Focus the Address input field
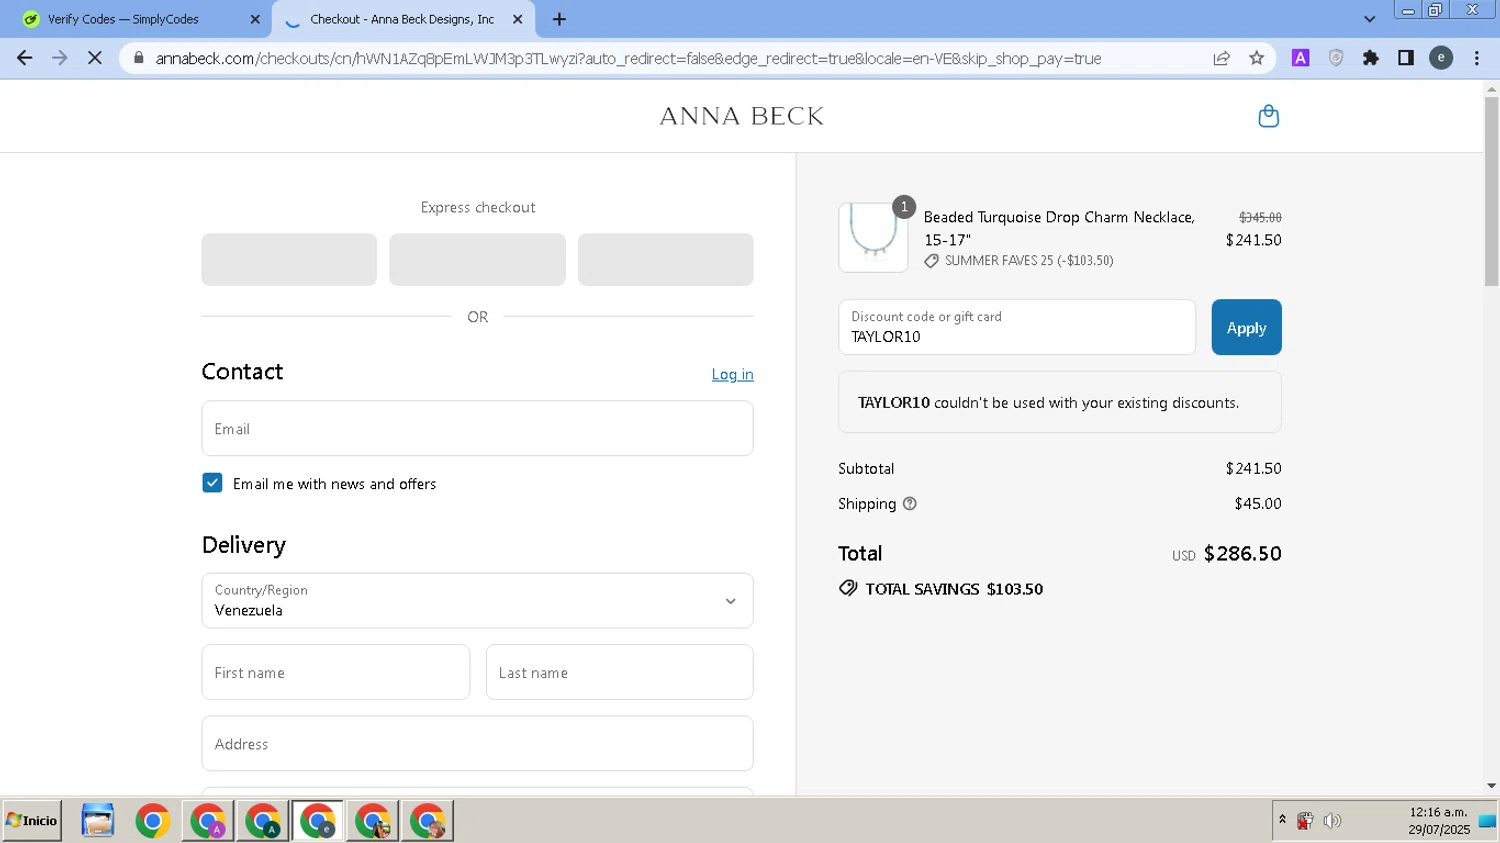Screen dimensions: 1500x843 pyautogui.click(x=477, y=743)
